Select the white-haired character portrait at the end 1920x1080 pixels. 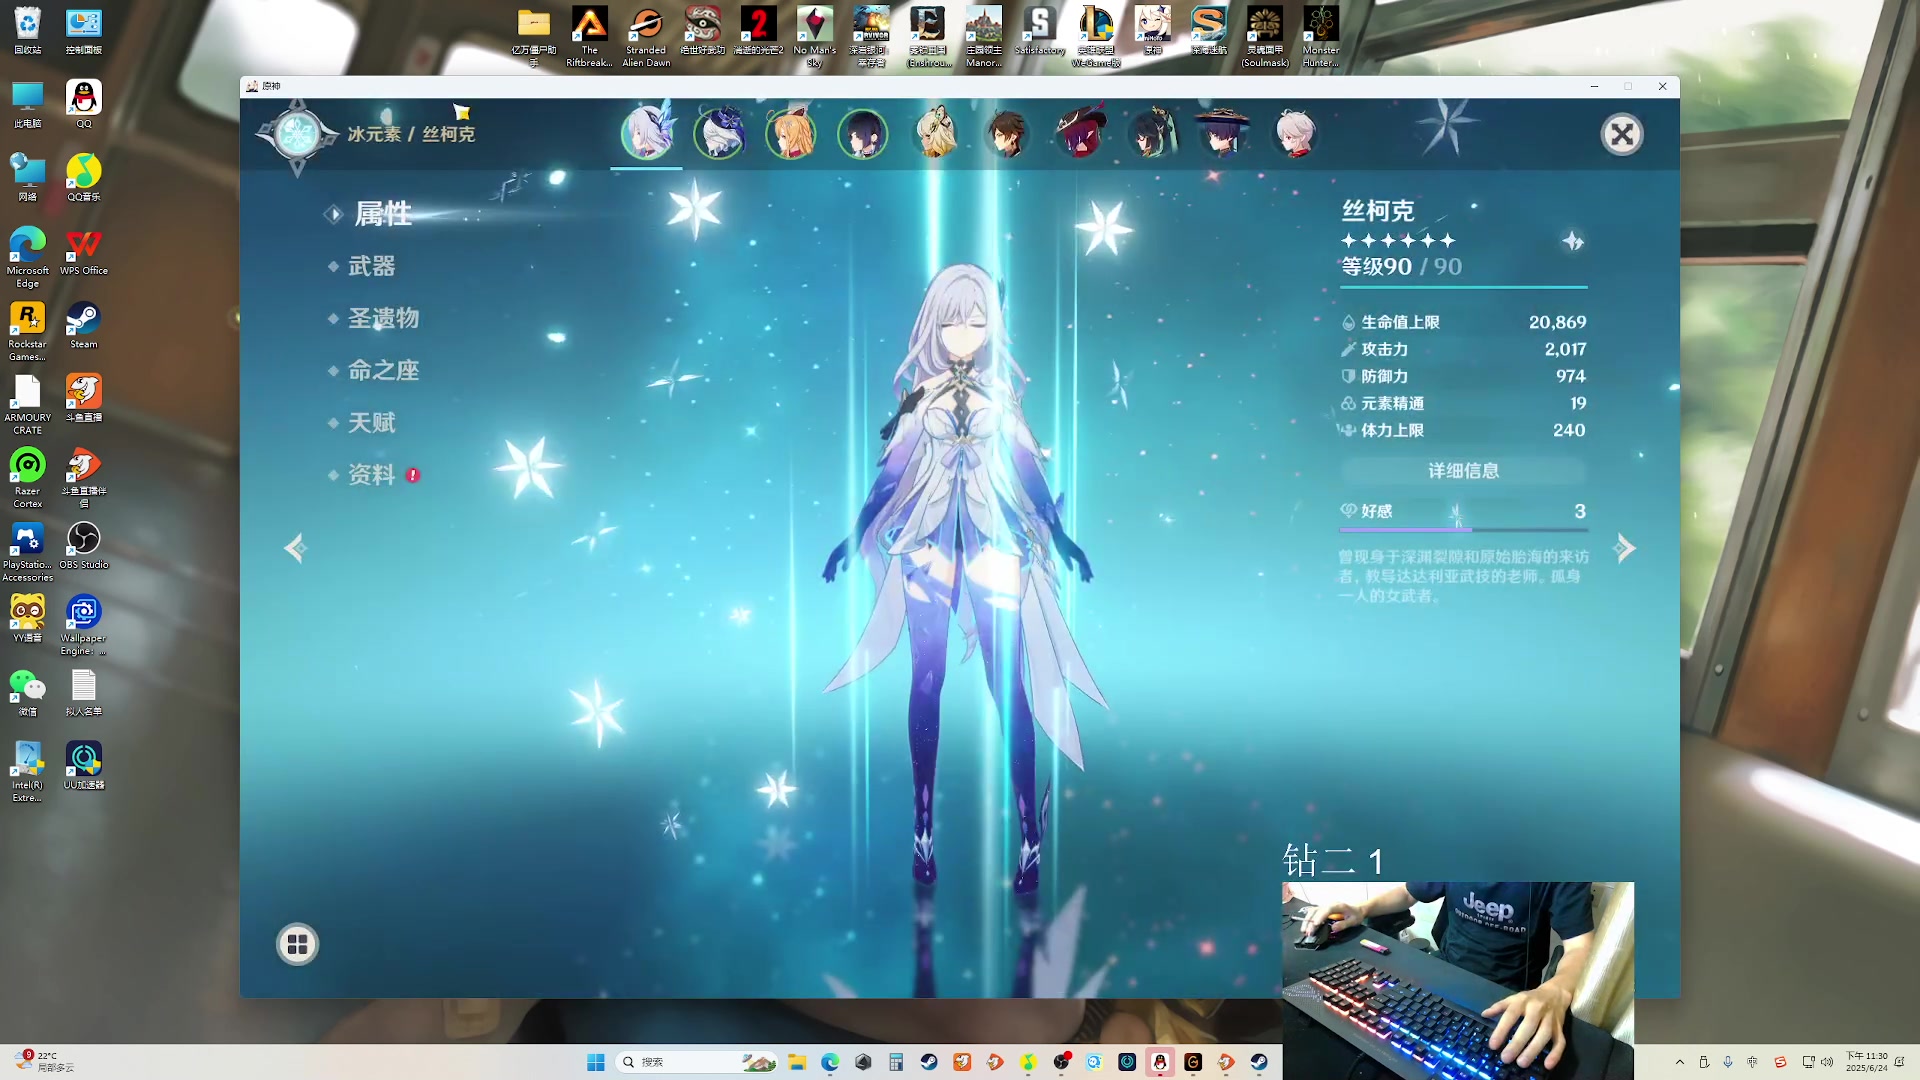(x=1296, y=134)
